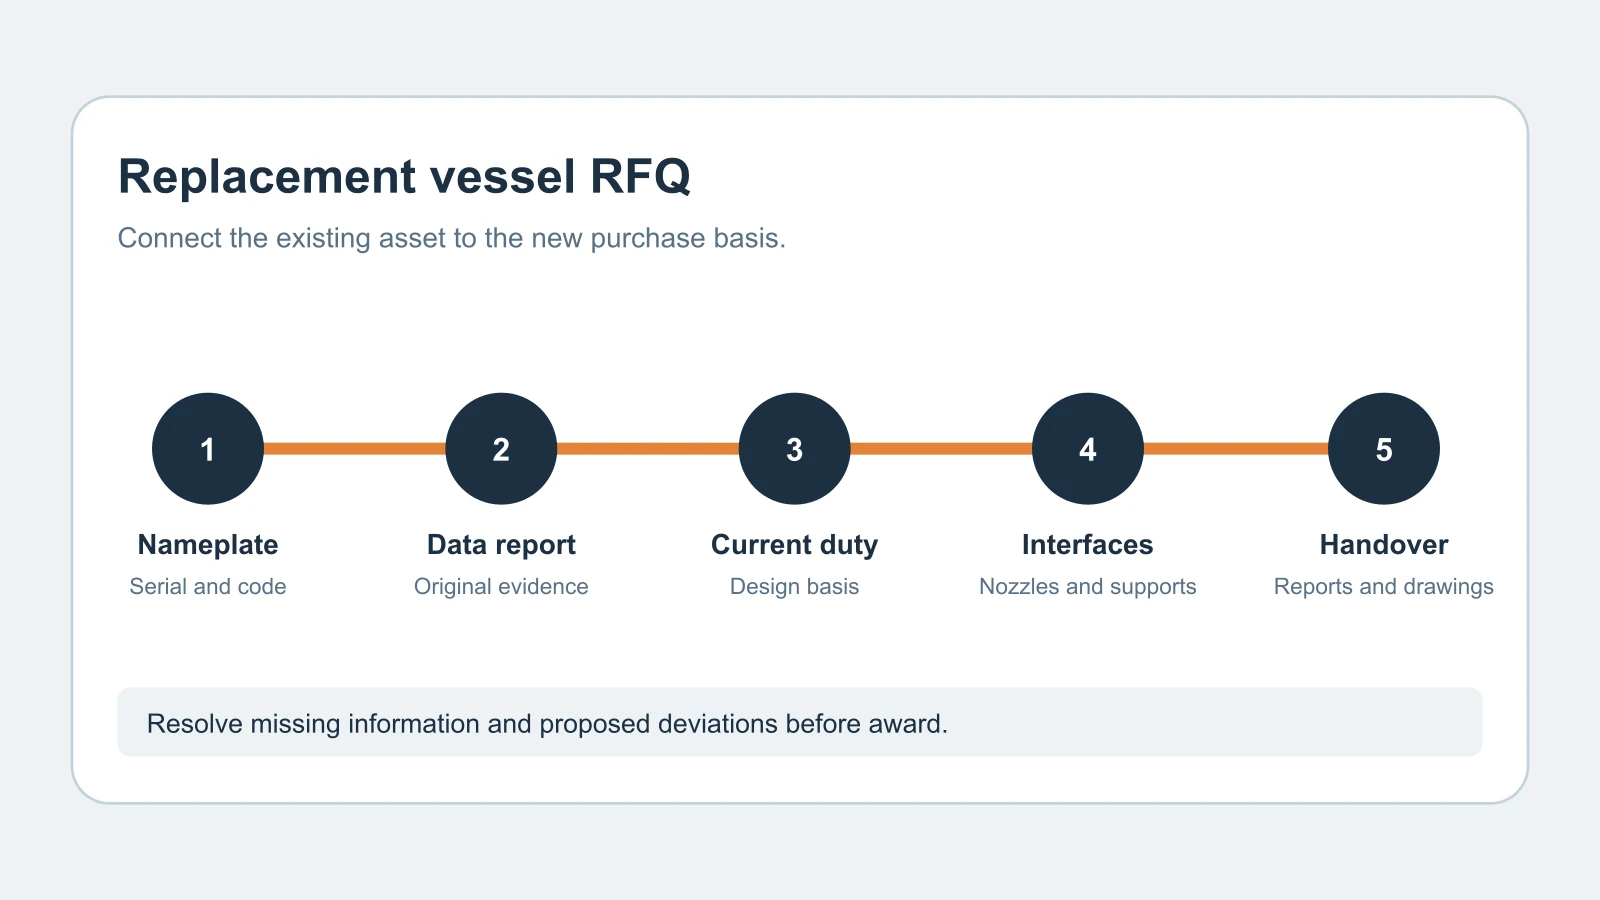This screenshot has width=1600, height=900.
Task: Click the 'Design basis' caption
Action: tap(795, 587)
